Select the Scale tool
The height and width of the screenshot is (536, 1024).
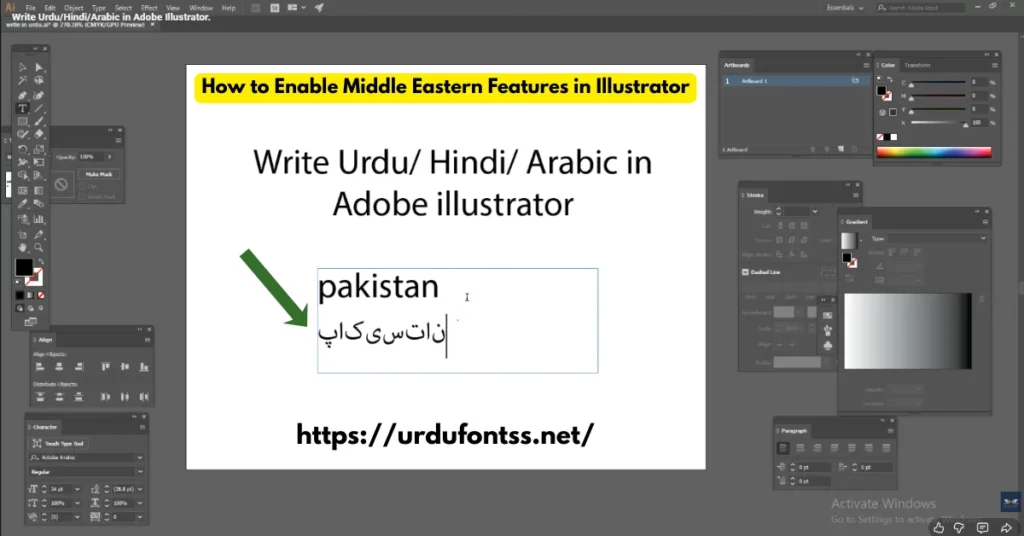[x=39, y=149]
